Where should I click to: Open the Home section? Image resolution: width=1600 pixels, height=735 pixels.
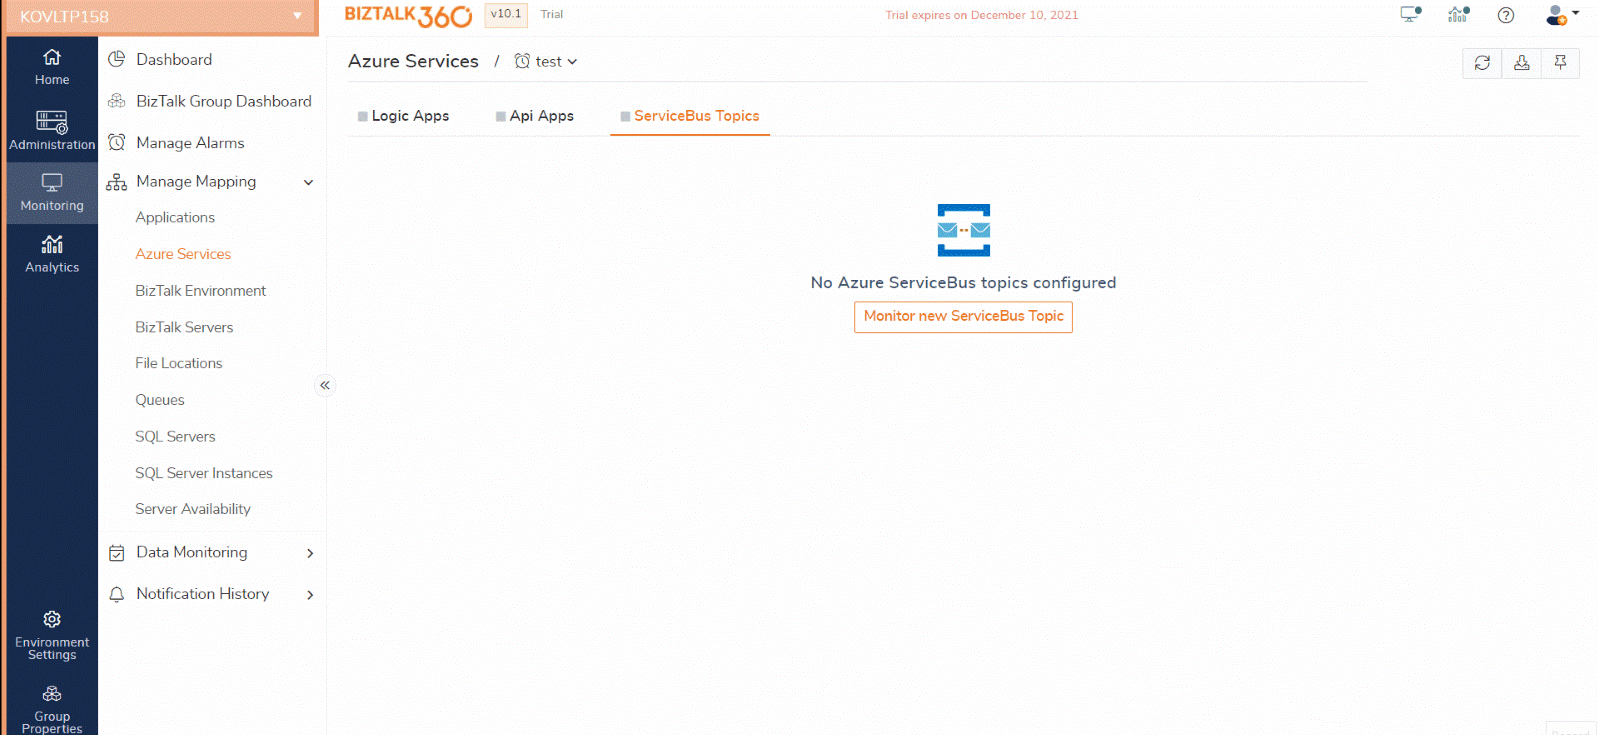click(x=52, y=67)
